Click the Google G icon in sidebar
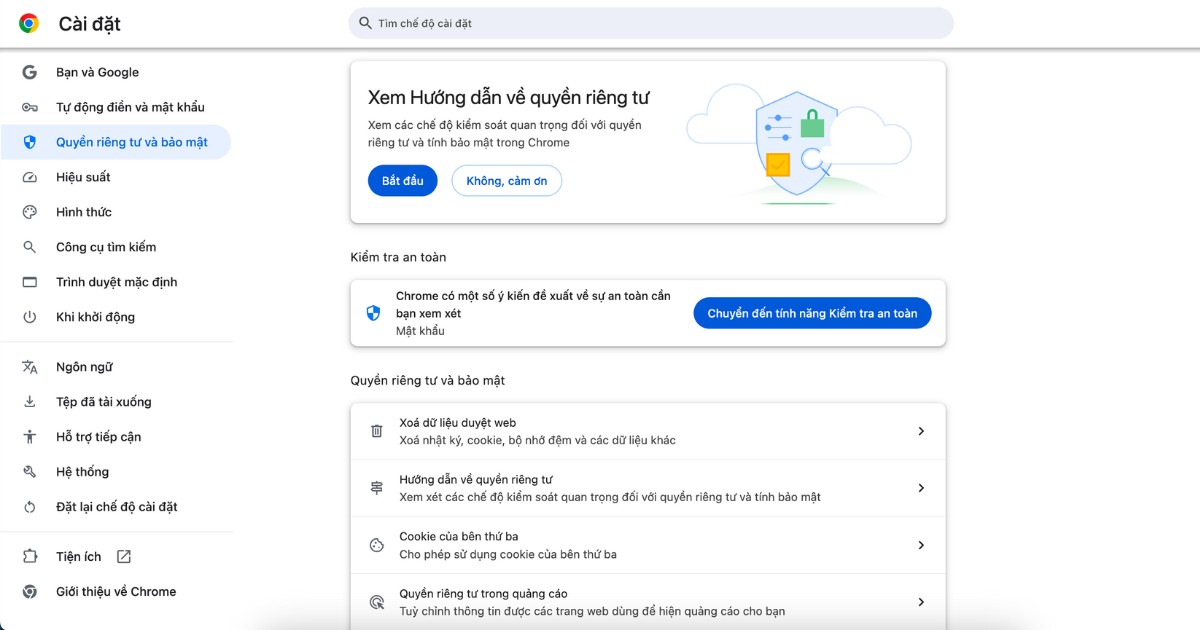The width and height of the screenshot is (1200, 630). tap(30, 72)
